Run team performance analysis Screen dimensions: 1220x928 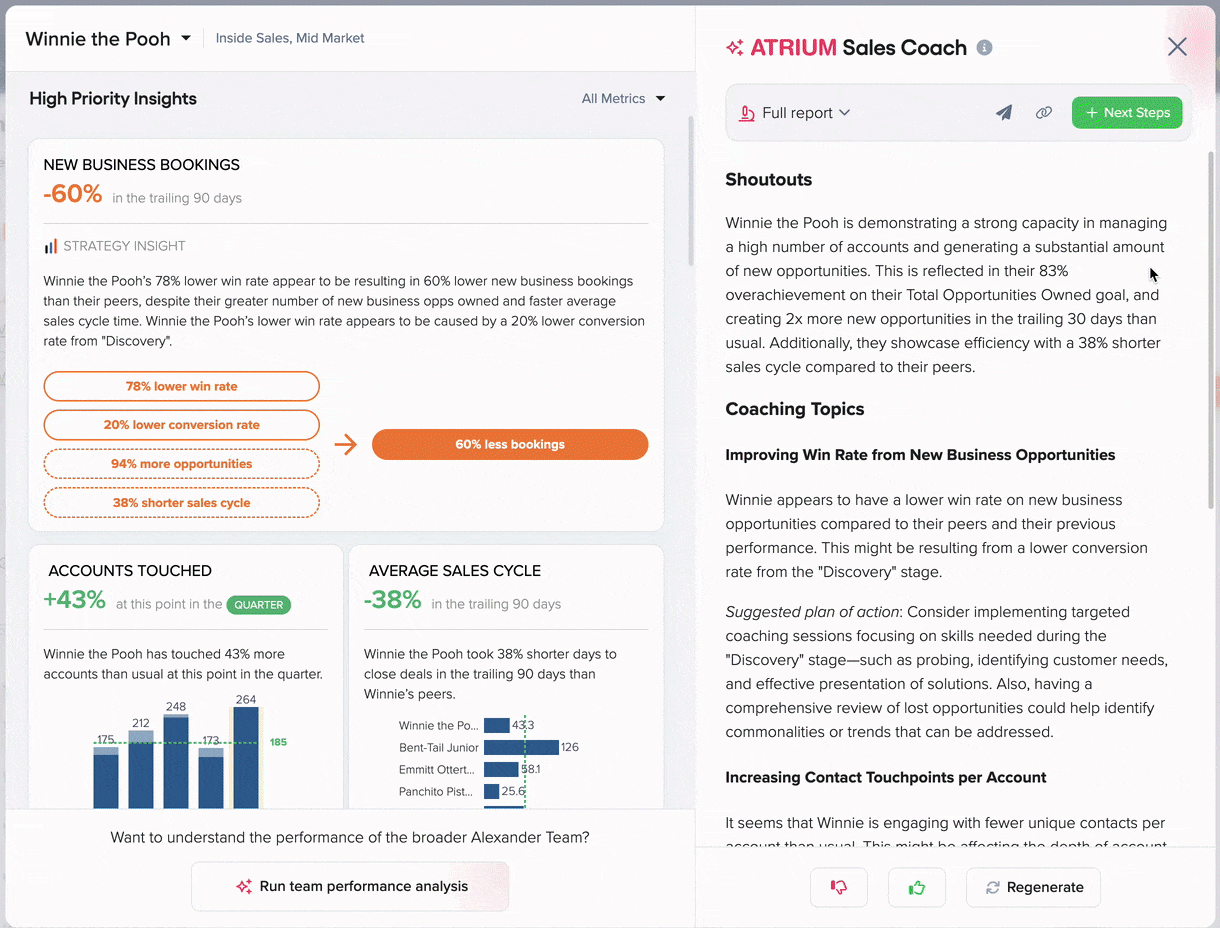click(350, 886)
